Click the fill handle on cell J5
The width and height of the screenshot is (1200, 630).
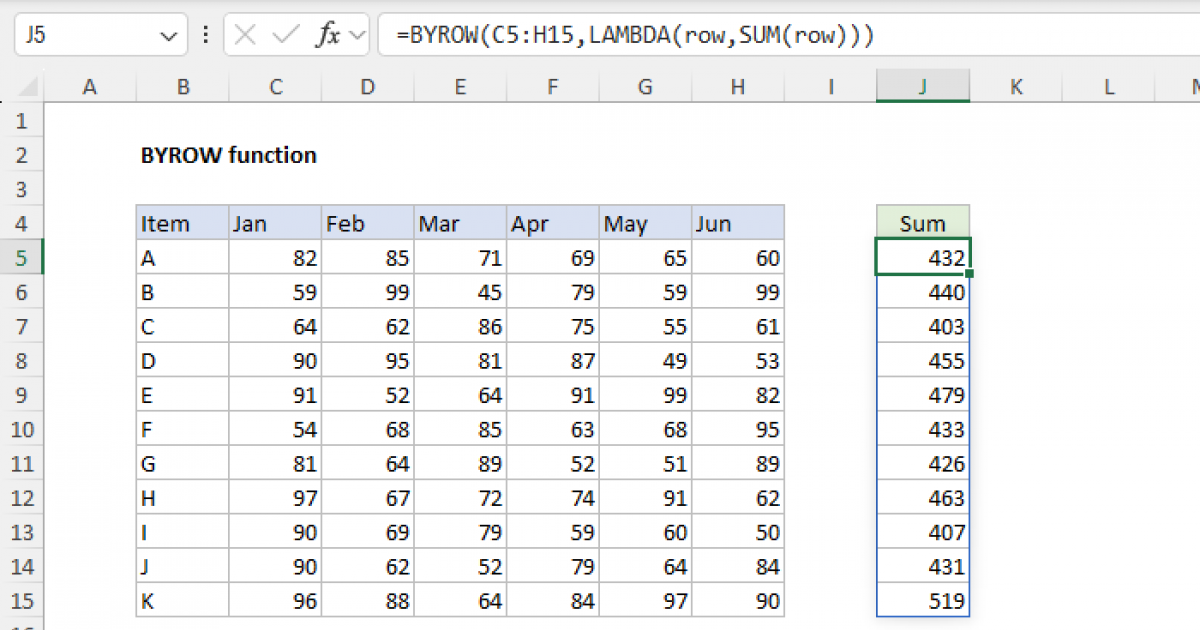pyautogui.click(x=969, y=273)
